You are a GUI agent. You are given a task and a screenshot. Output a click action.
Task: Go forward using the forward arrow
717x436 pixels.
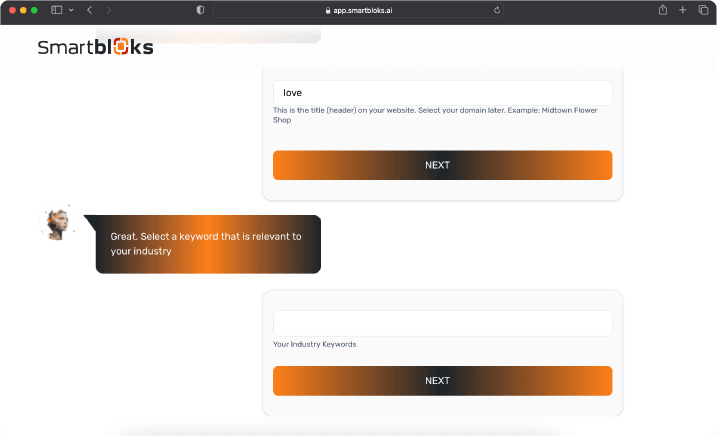[108, 10]
